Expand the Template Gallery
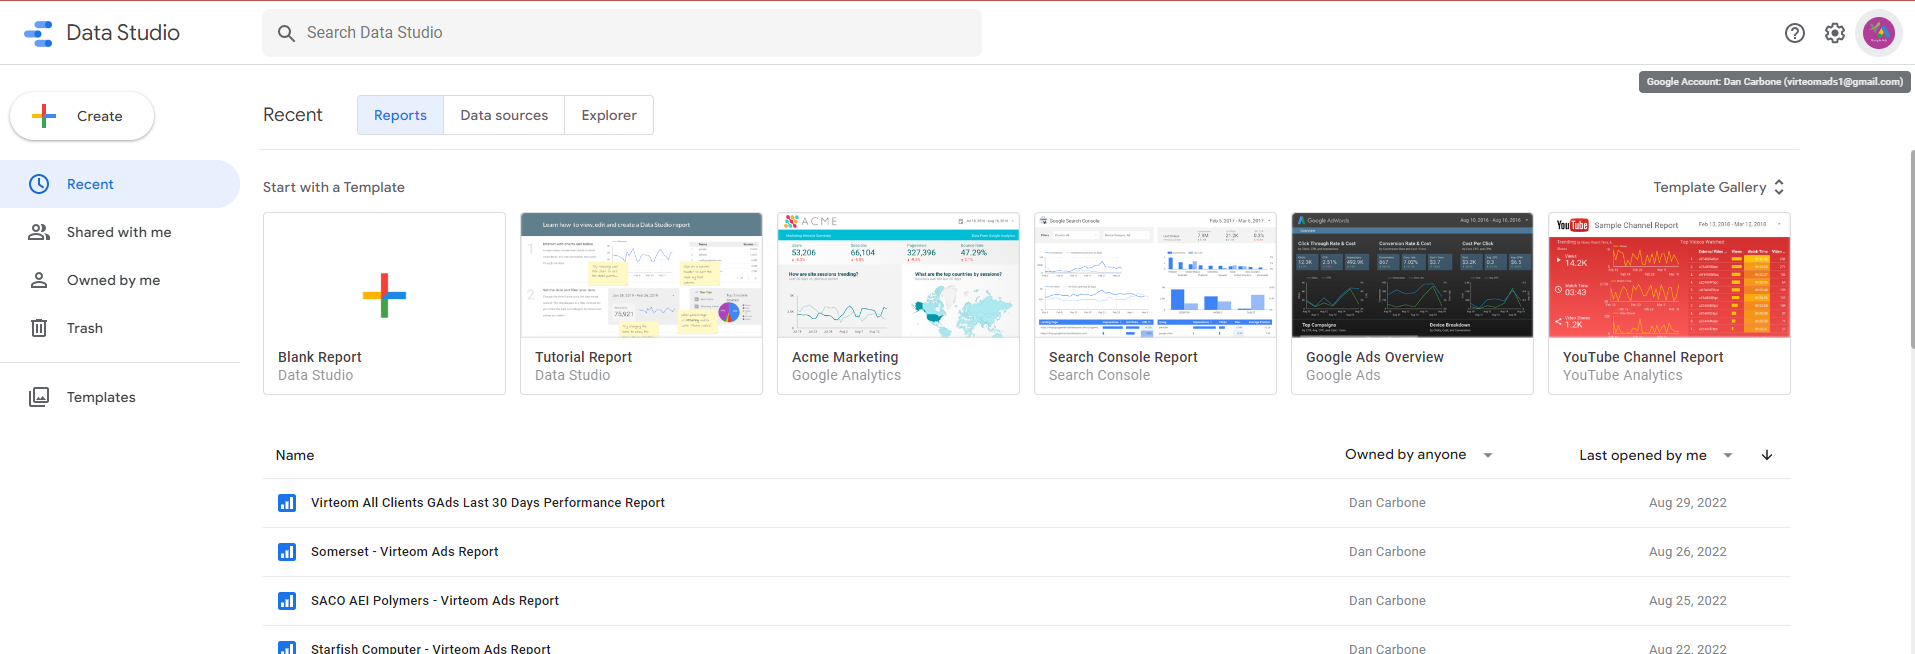The width and height of the screenshot is (1915, 654). [x=1718, y=187]
